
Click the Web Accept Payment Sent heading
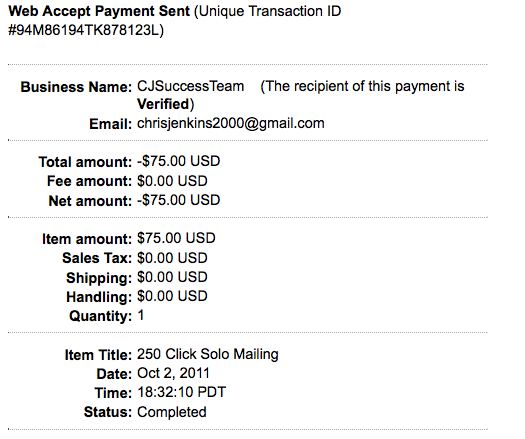click(x=99, y=11)
